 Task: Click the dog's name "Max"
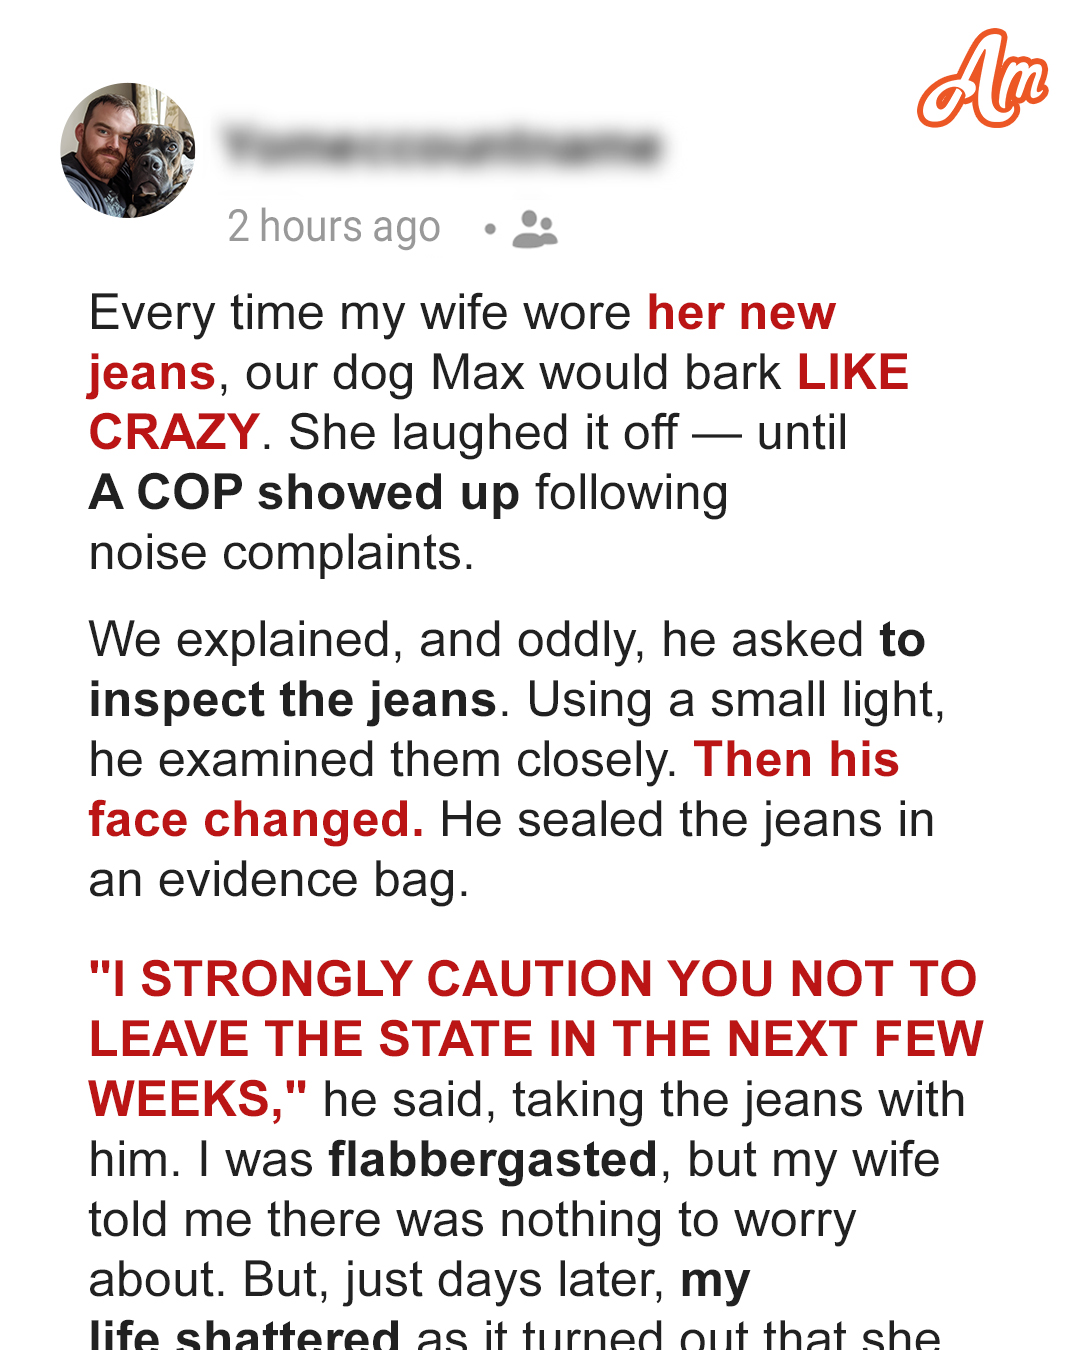tap(477, 373)
